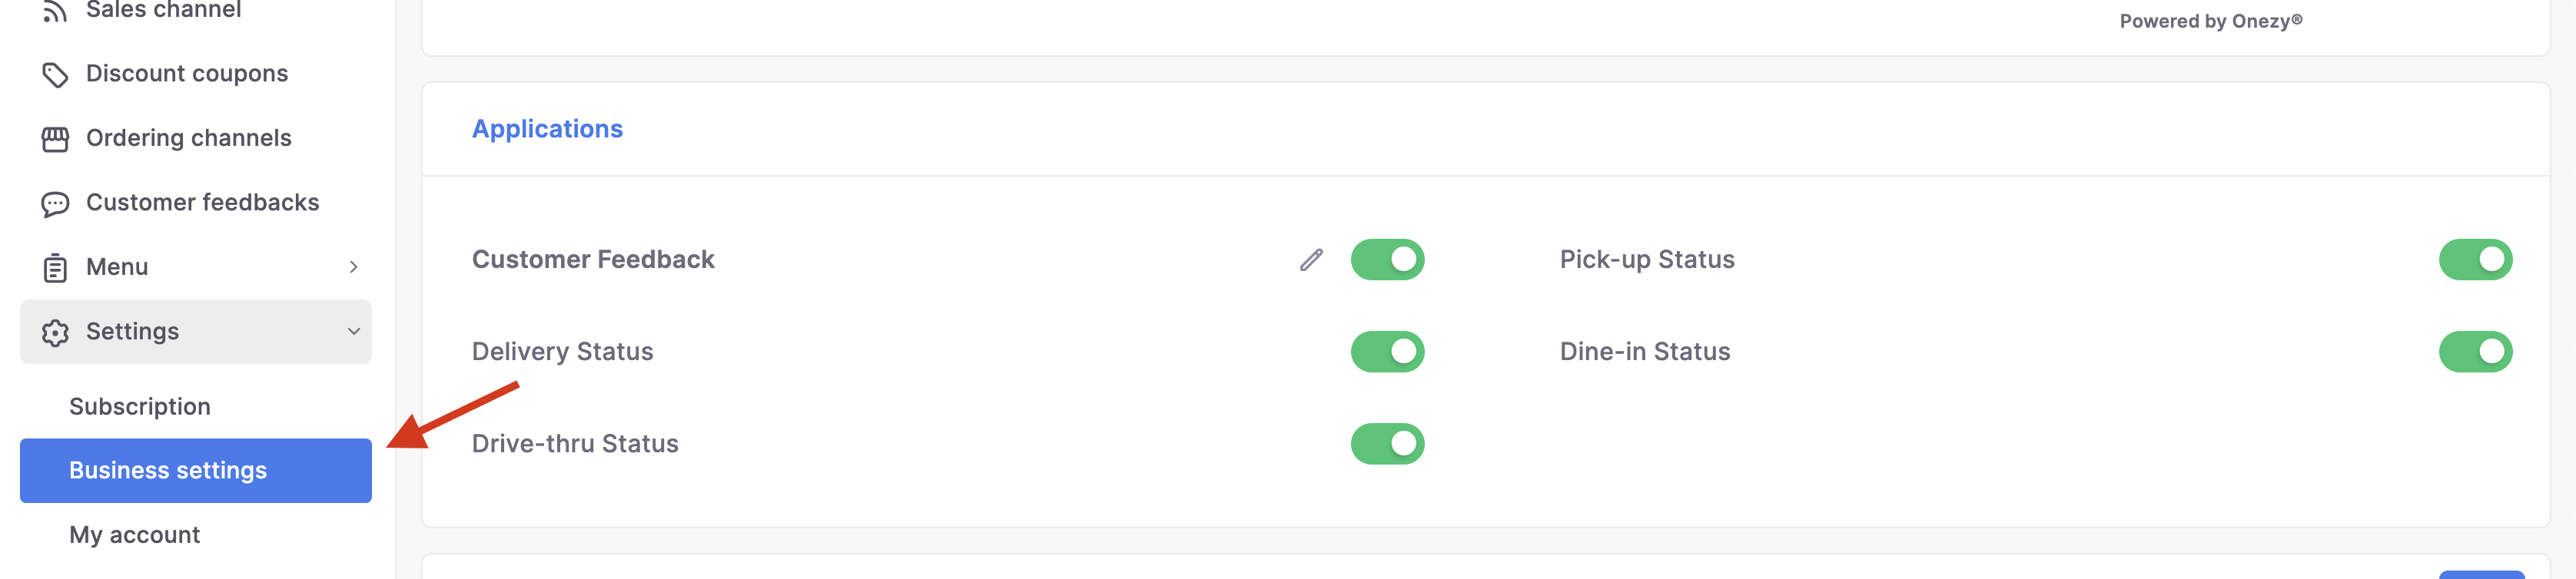The image size is (2576, 579).
Task: Open the Applications section heading
Action: pyautogui.click(x=547, y=129)
